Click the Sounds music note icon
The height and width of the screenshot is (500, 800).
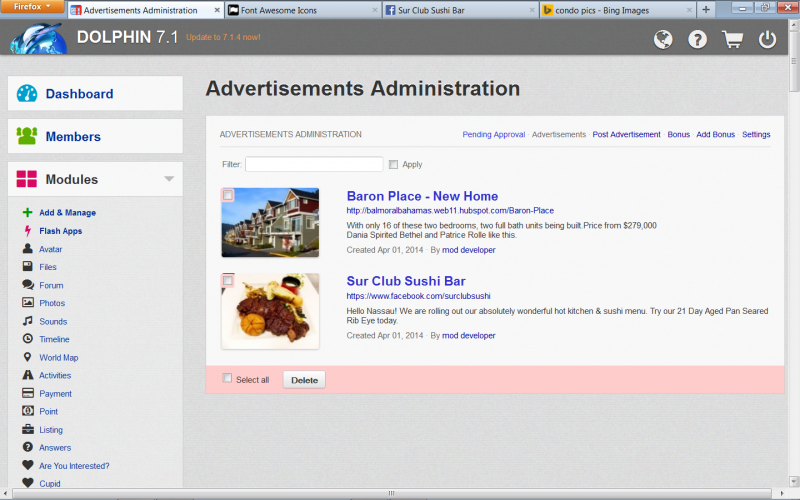coord(28,321)
